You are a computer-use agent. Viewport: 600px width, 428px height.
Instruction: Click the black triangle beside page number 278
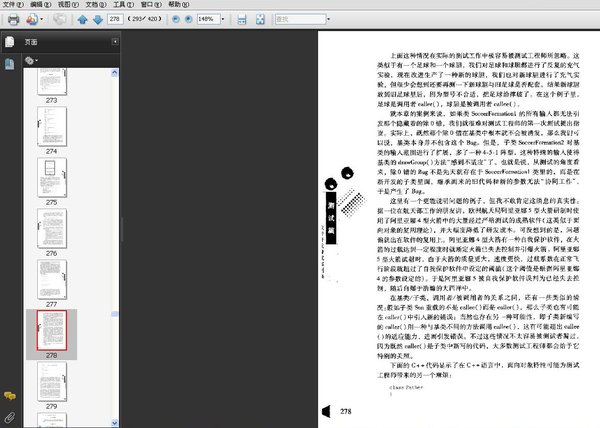tap(326, 412)
